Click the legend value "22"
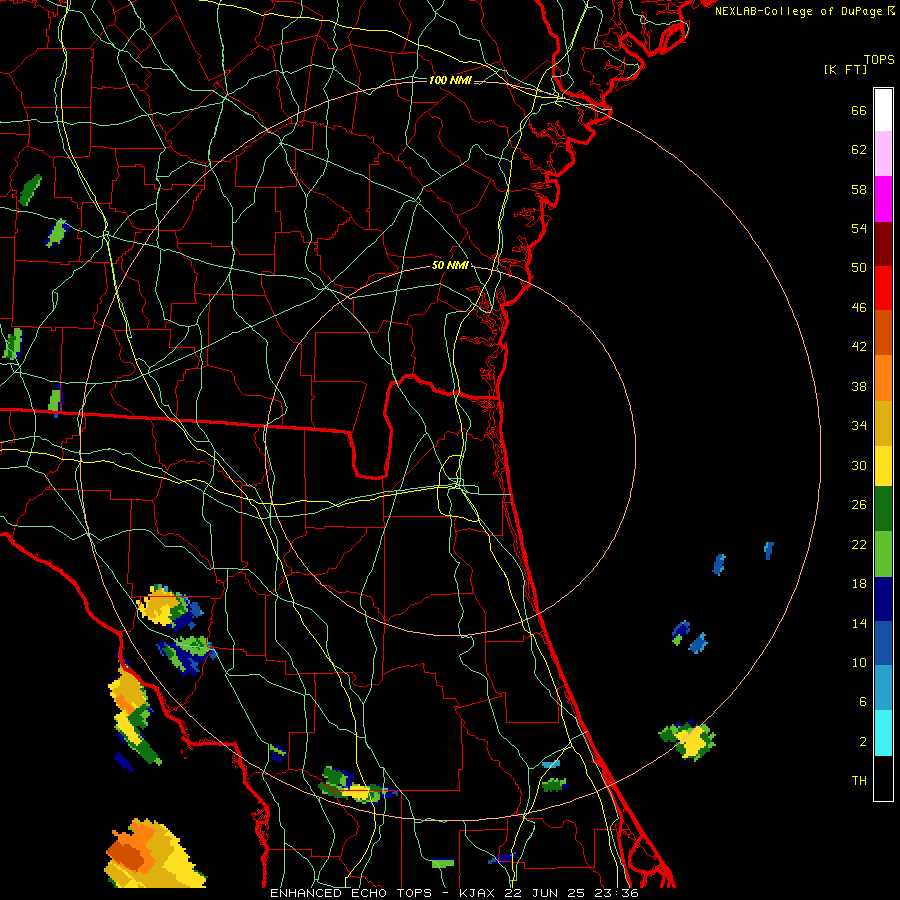Viewport: 900px width, 900px height. [x=859, y=544]
